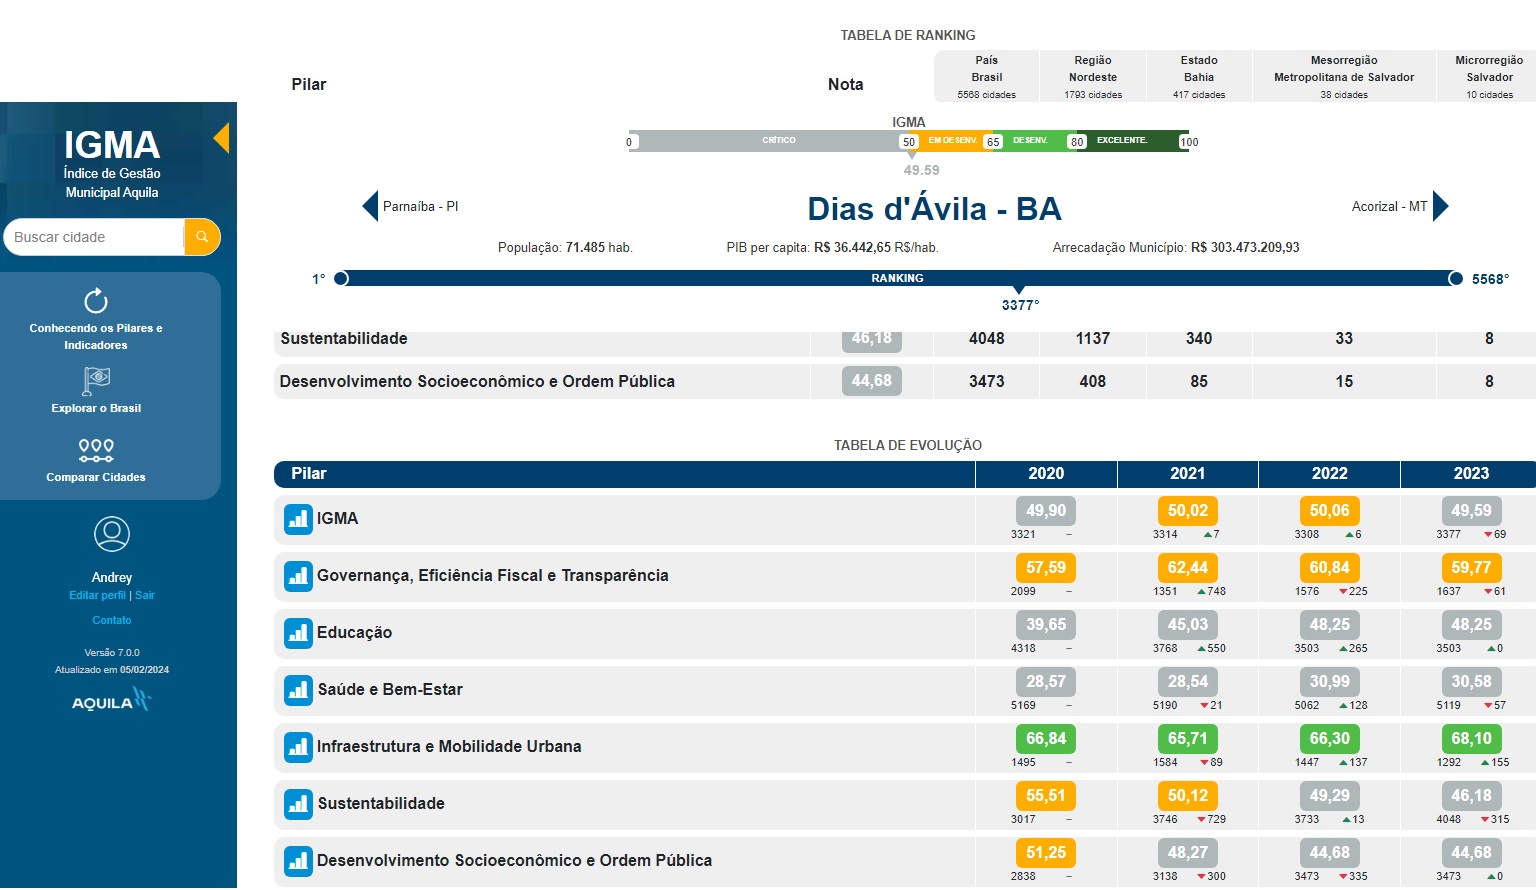This screenshot has width=1536, height=890.
Task: Click the Acorizal - MT city label
Action: coord(1389,207)
